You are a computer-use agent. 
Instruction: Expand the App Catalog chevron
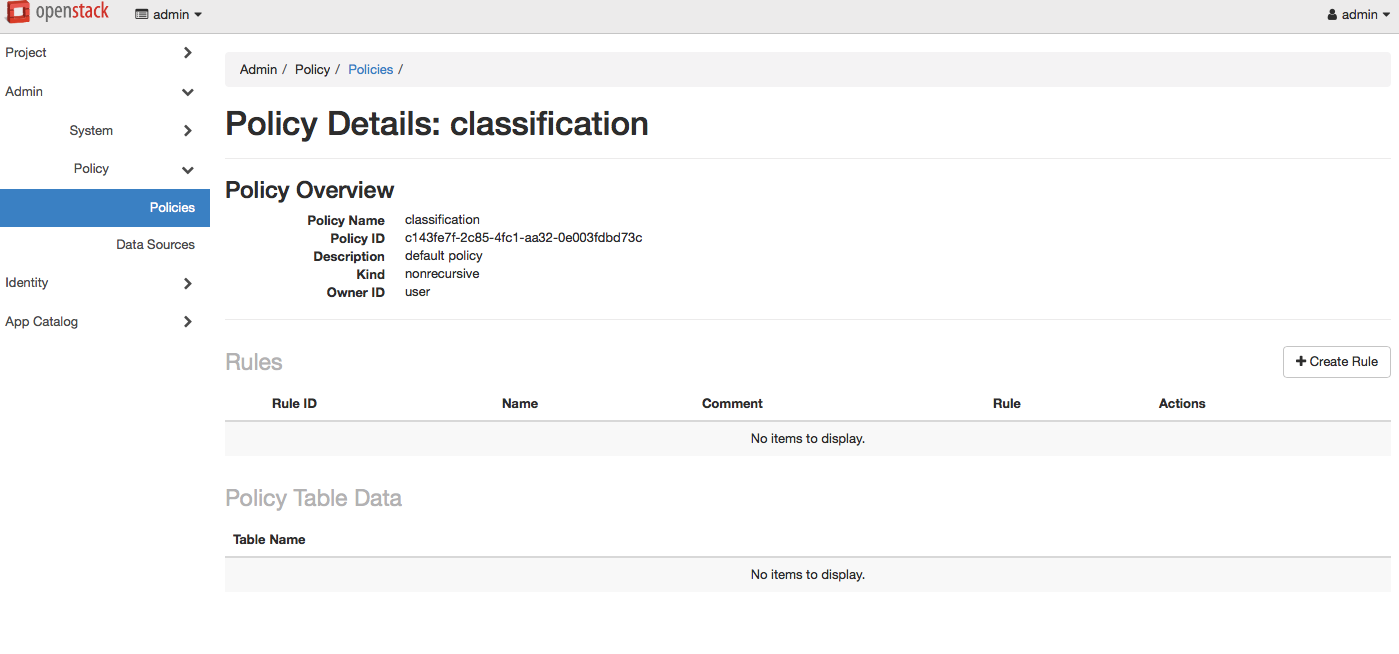point(187,322)
